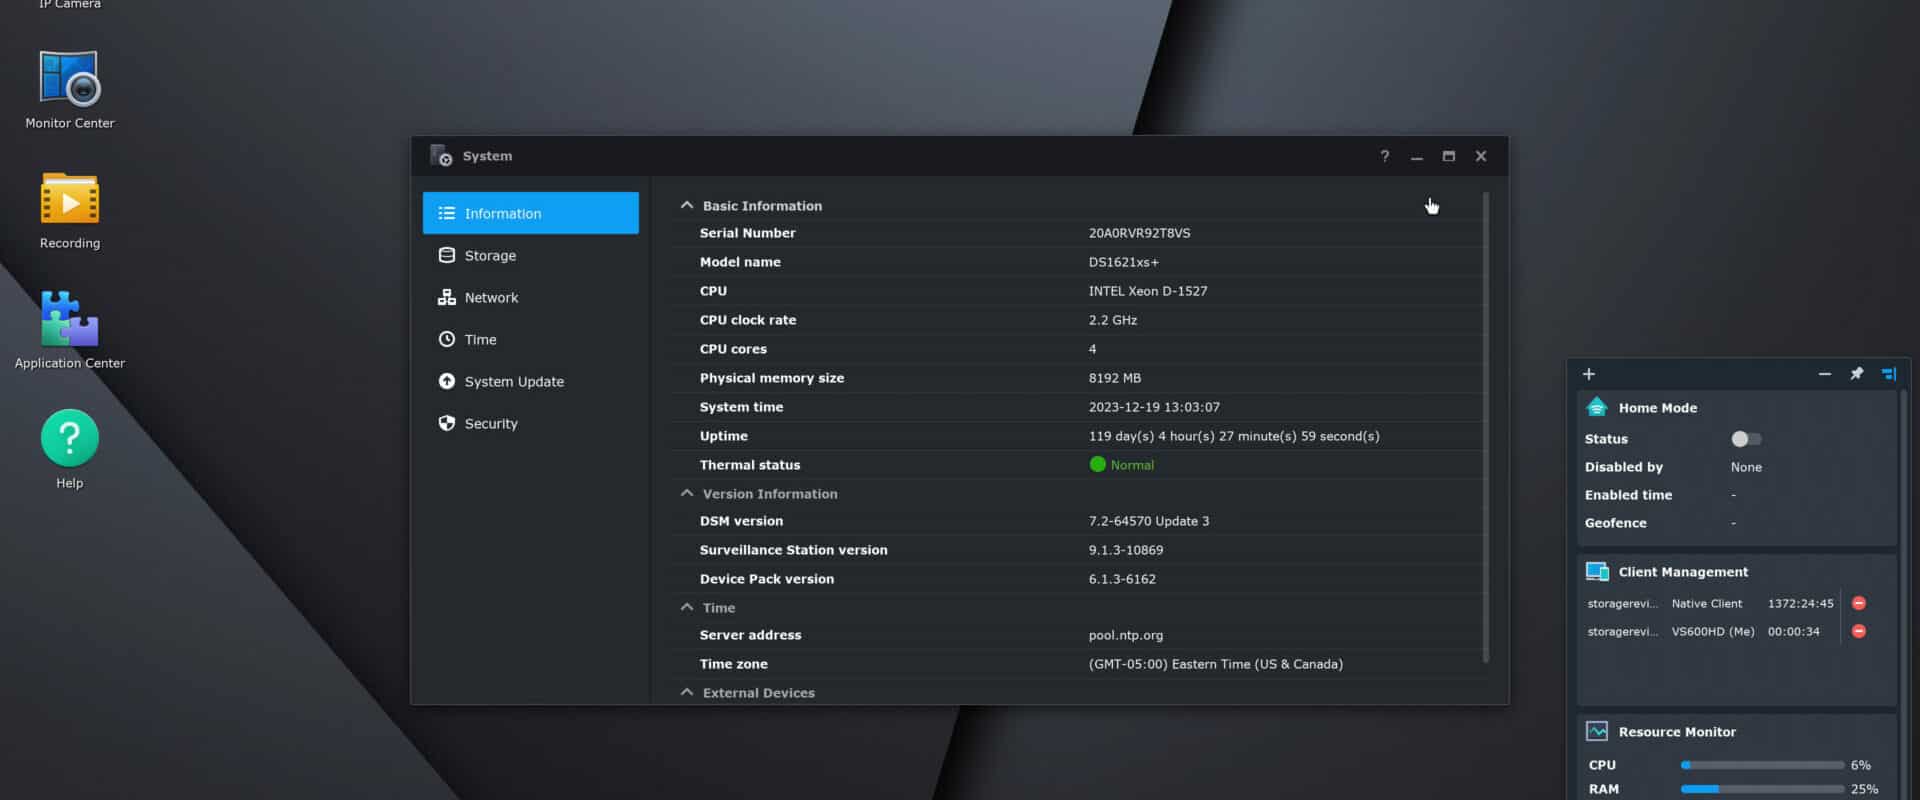Click the System window vertical scrollbar
The image size is (1920, 800).
pyautogui.click(x=1485, y=427)
